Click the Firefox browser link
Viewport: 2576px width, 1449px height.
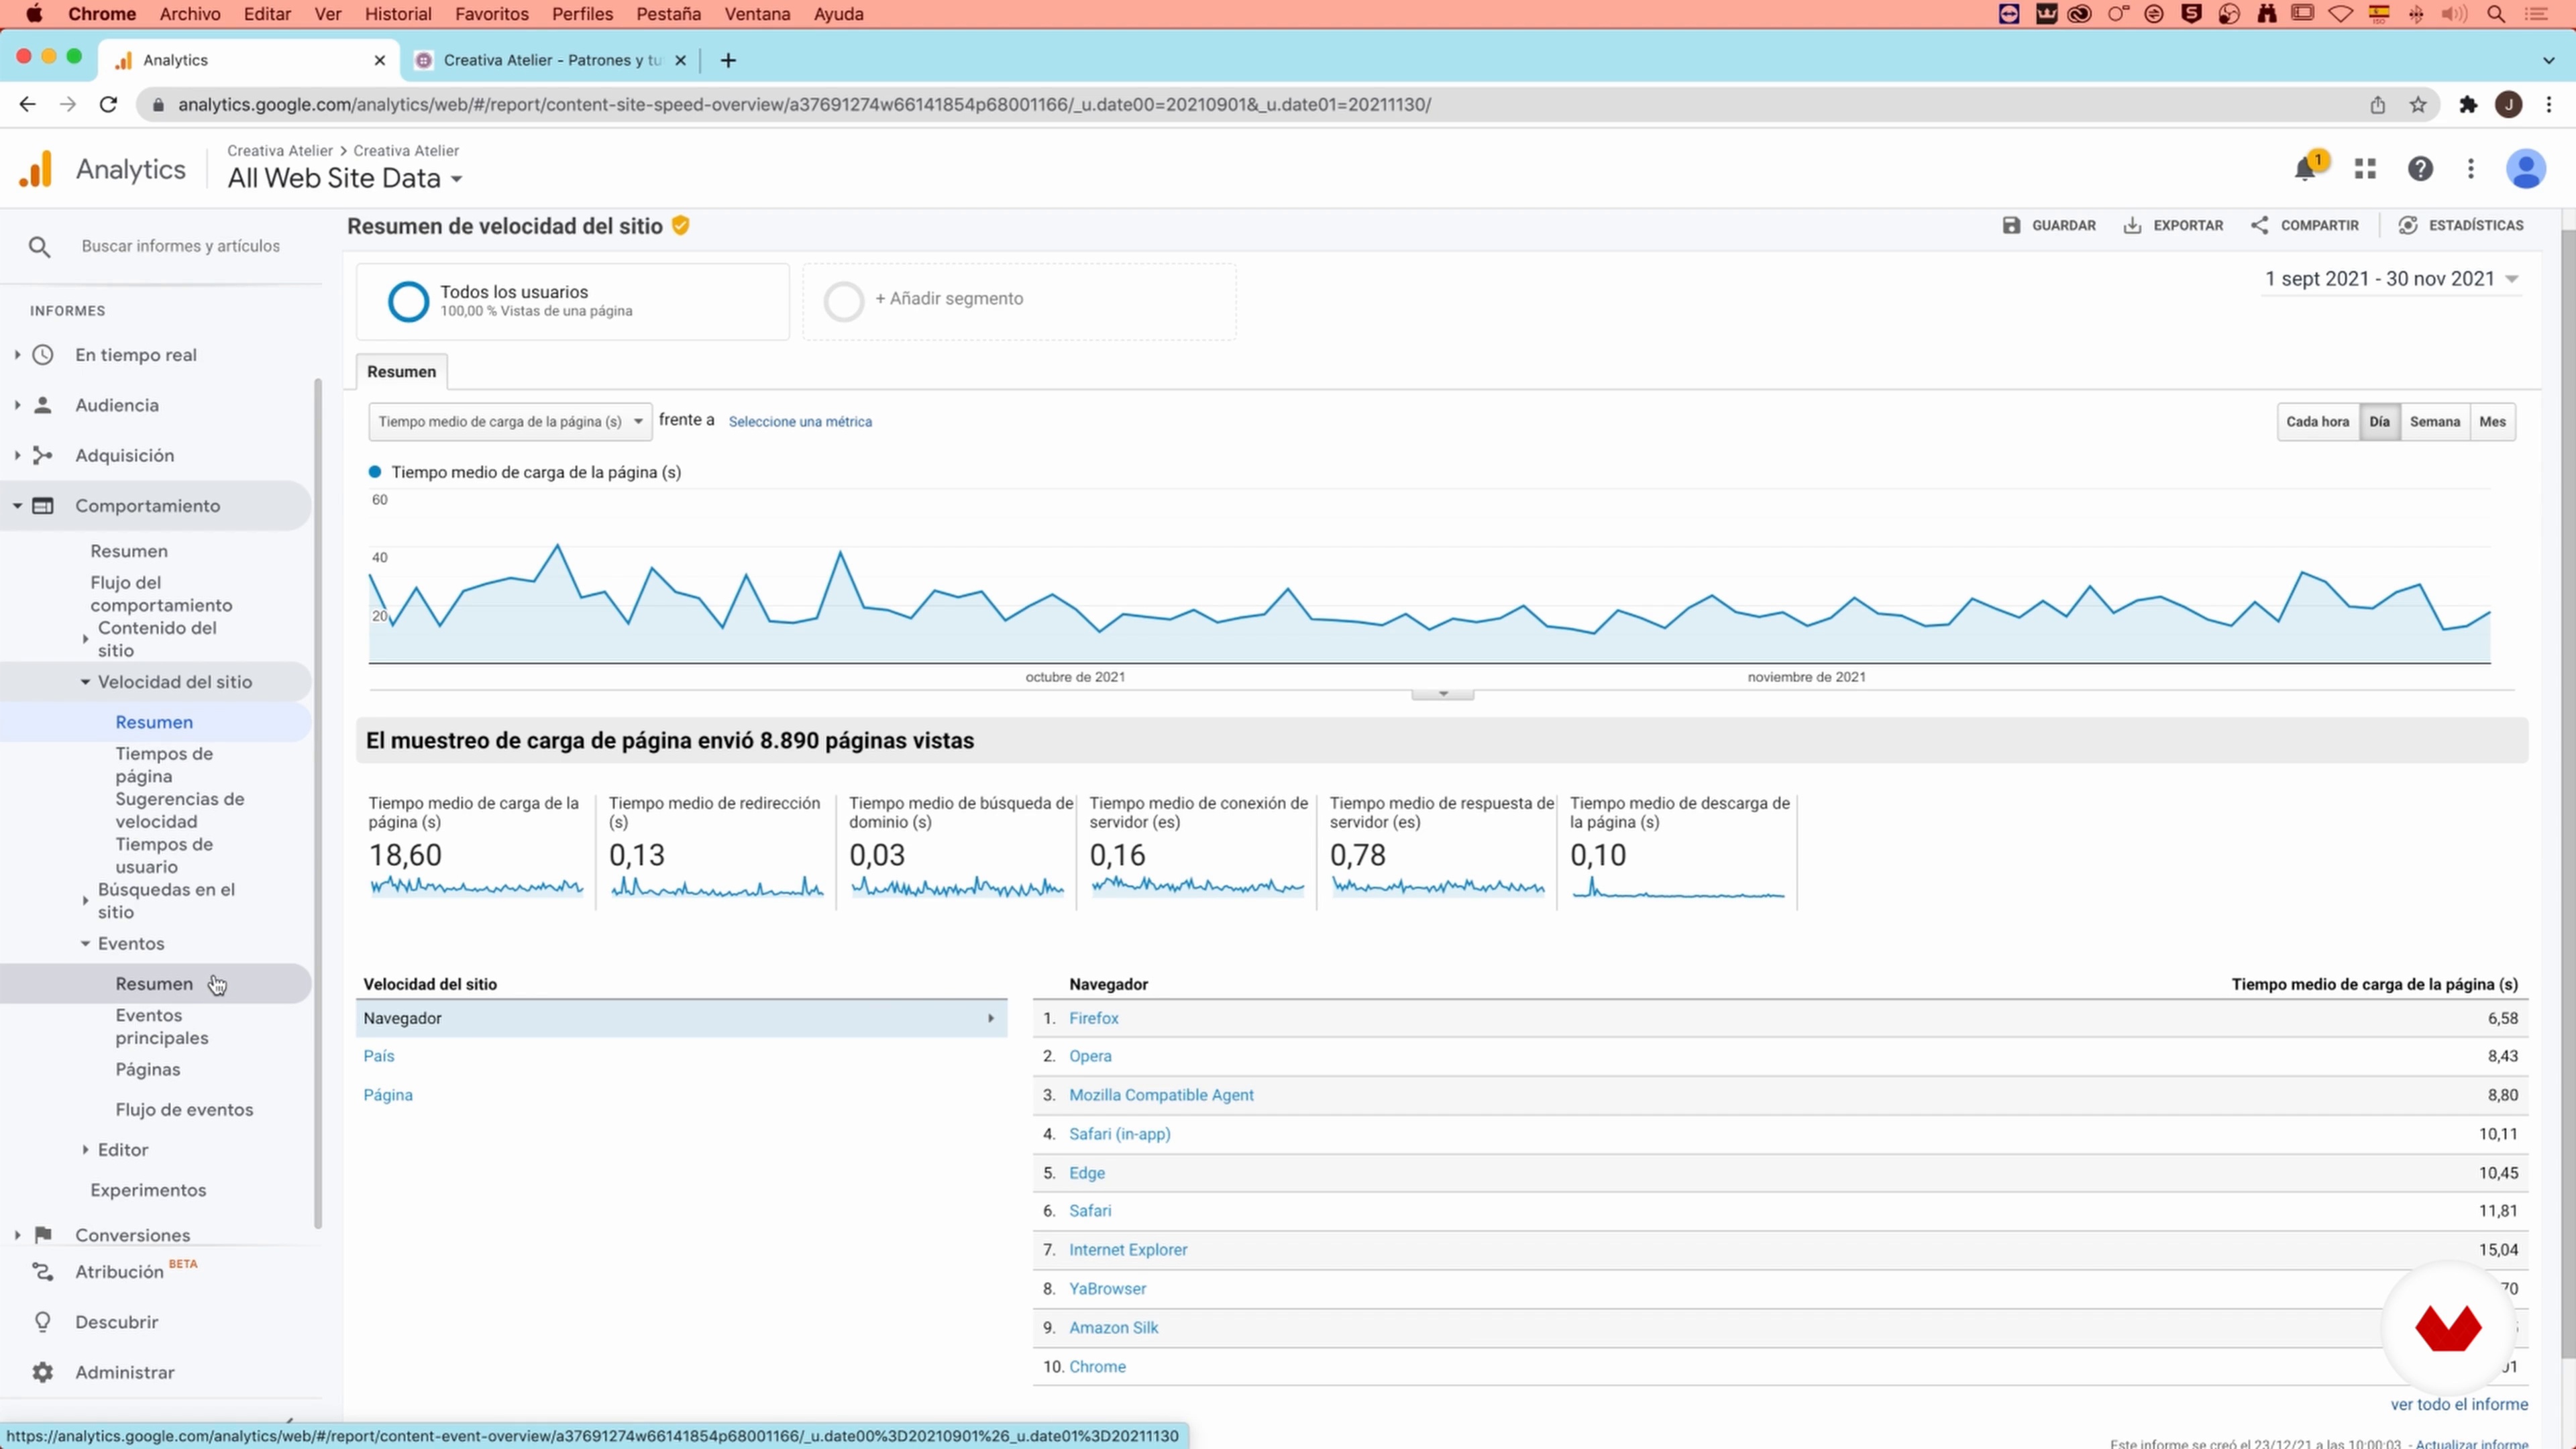(1093, 1018)
